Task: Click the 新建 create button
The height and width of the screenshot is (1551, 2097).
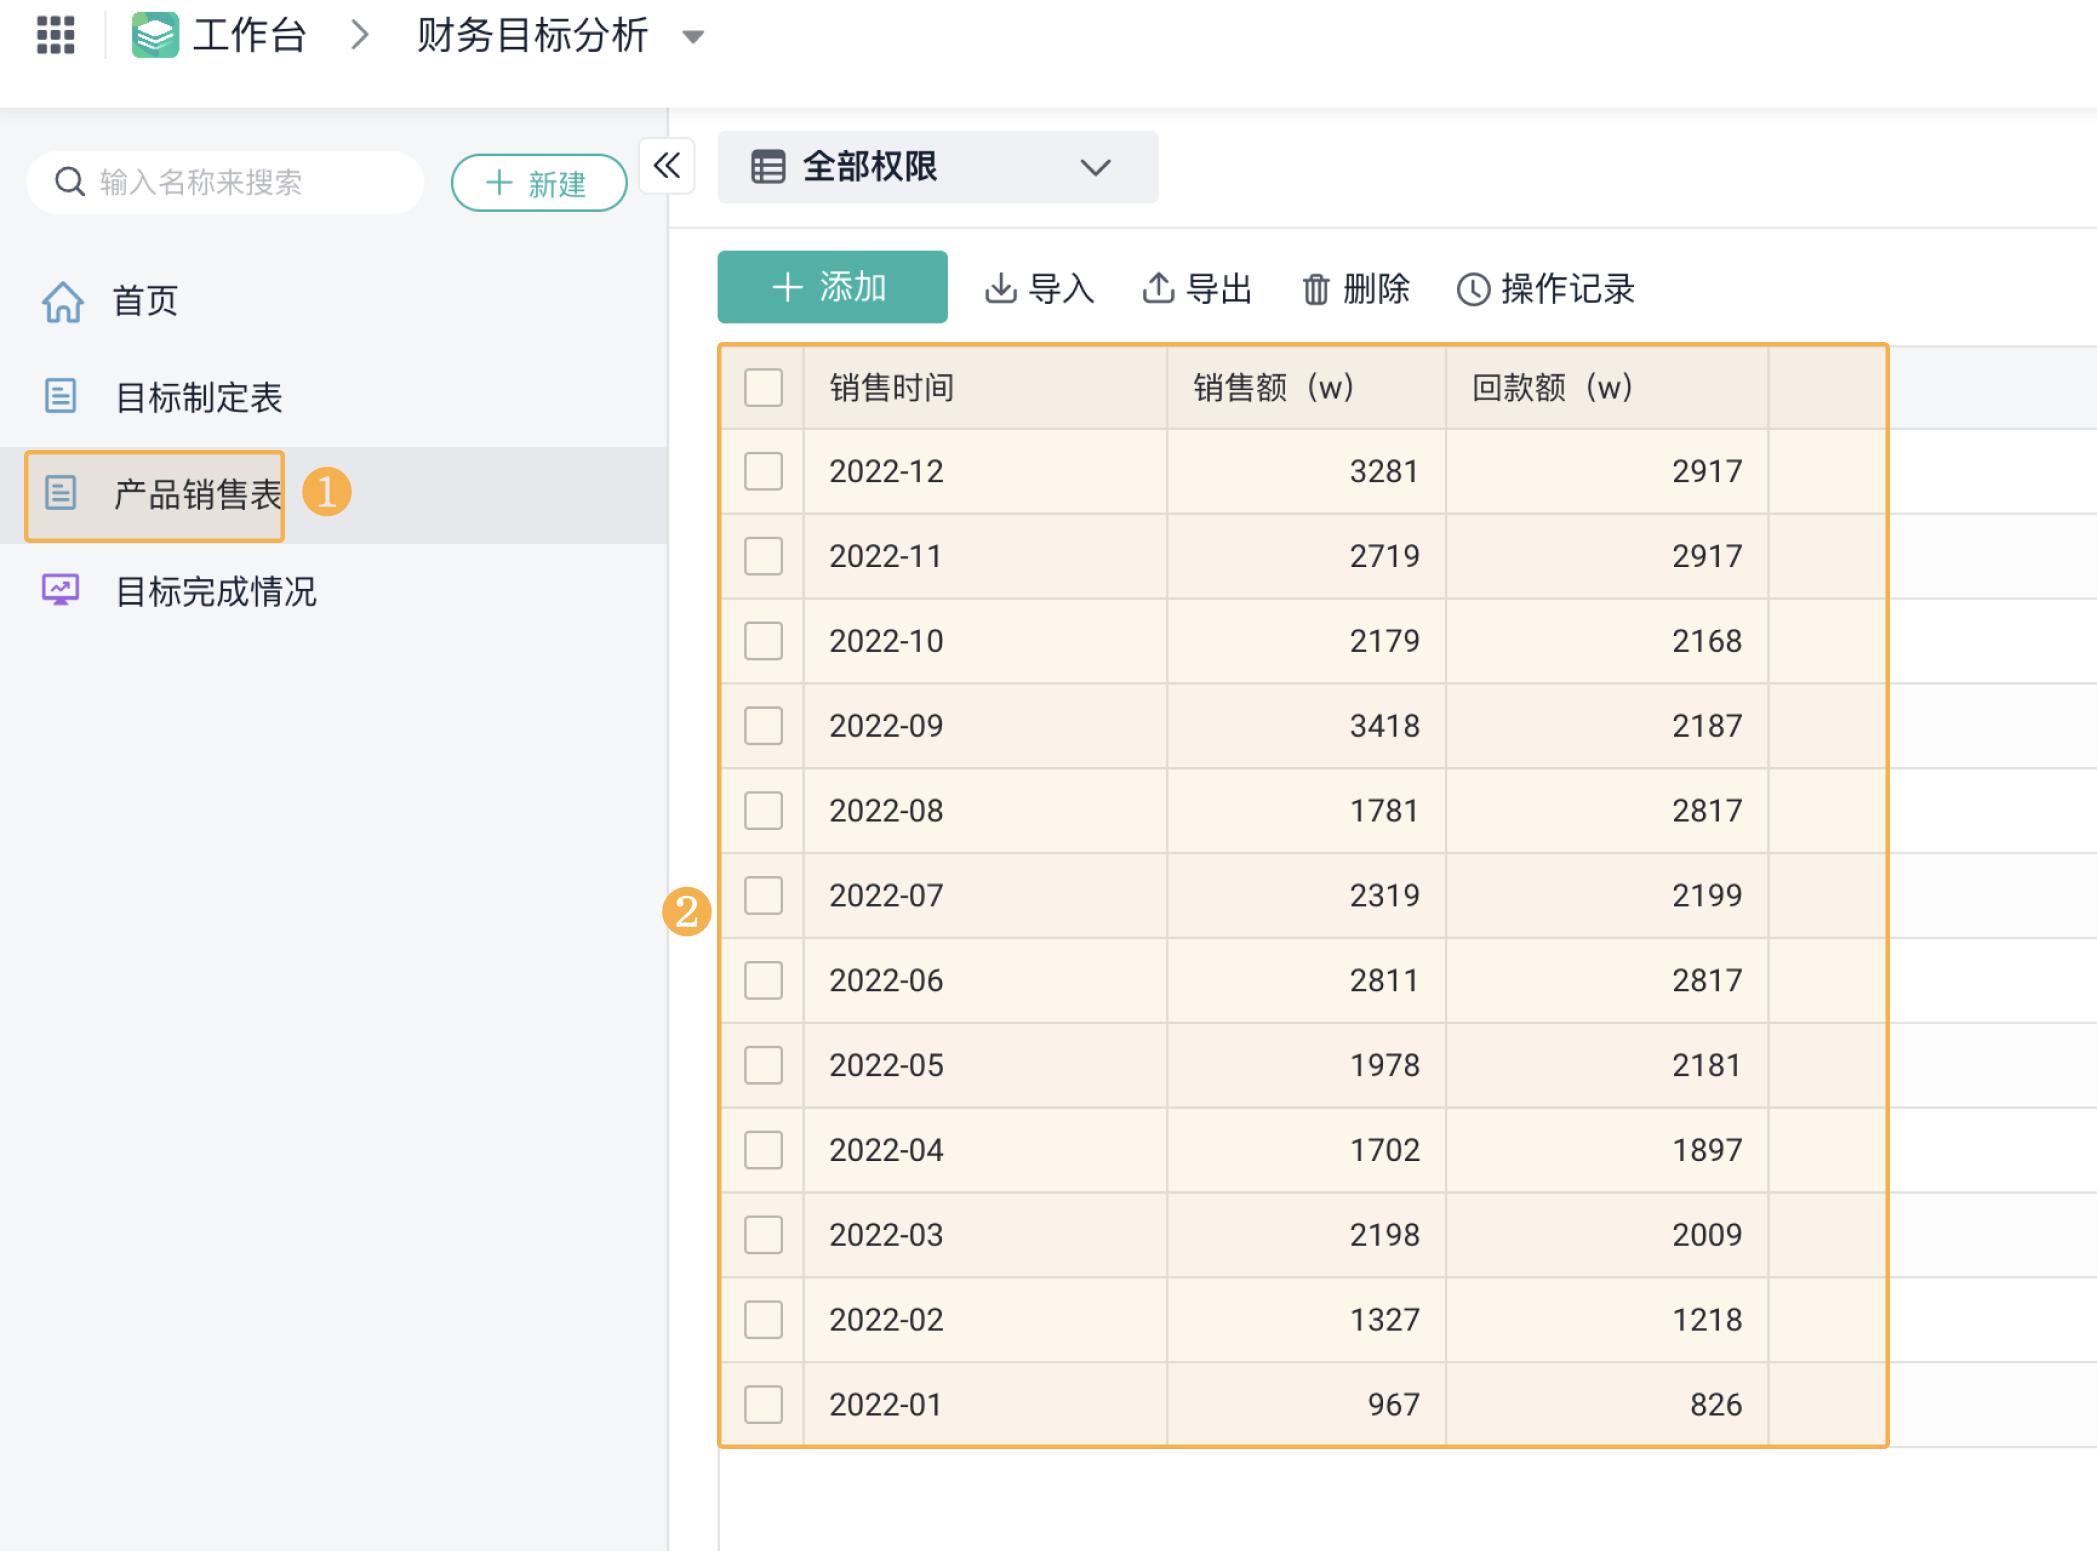Action: tap(538, 182)
